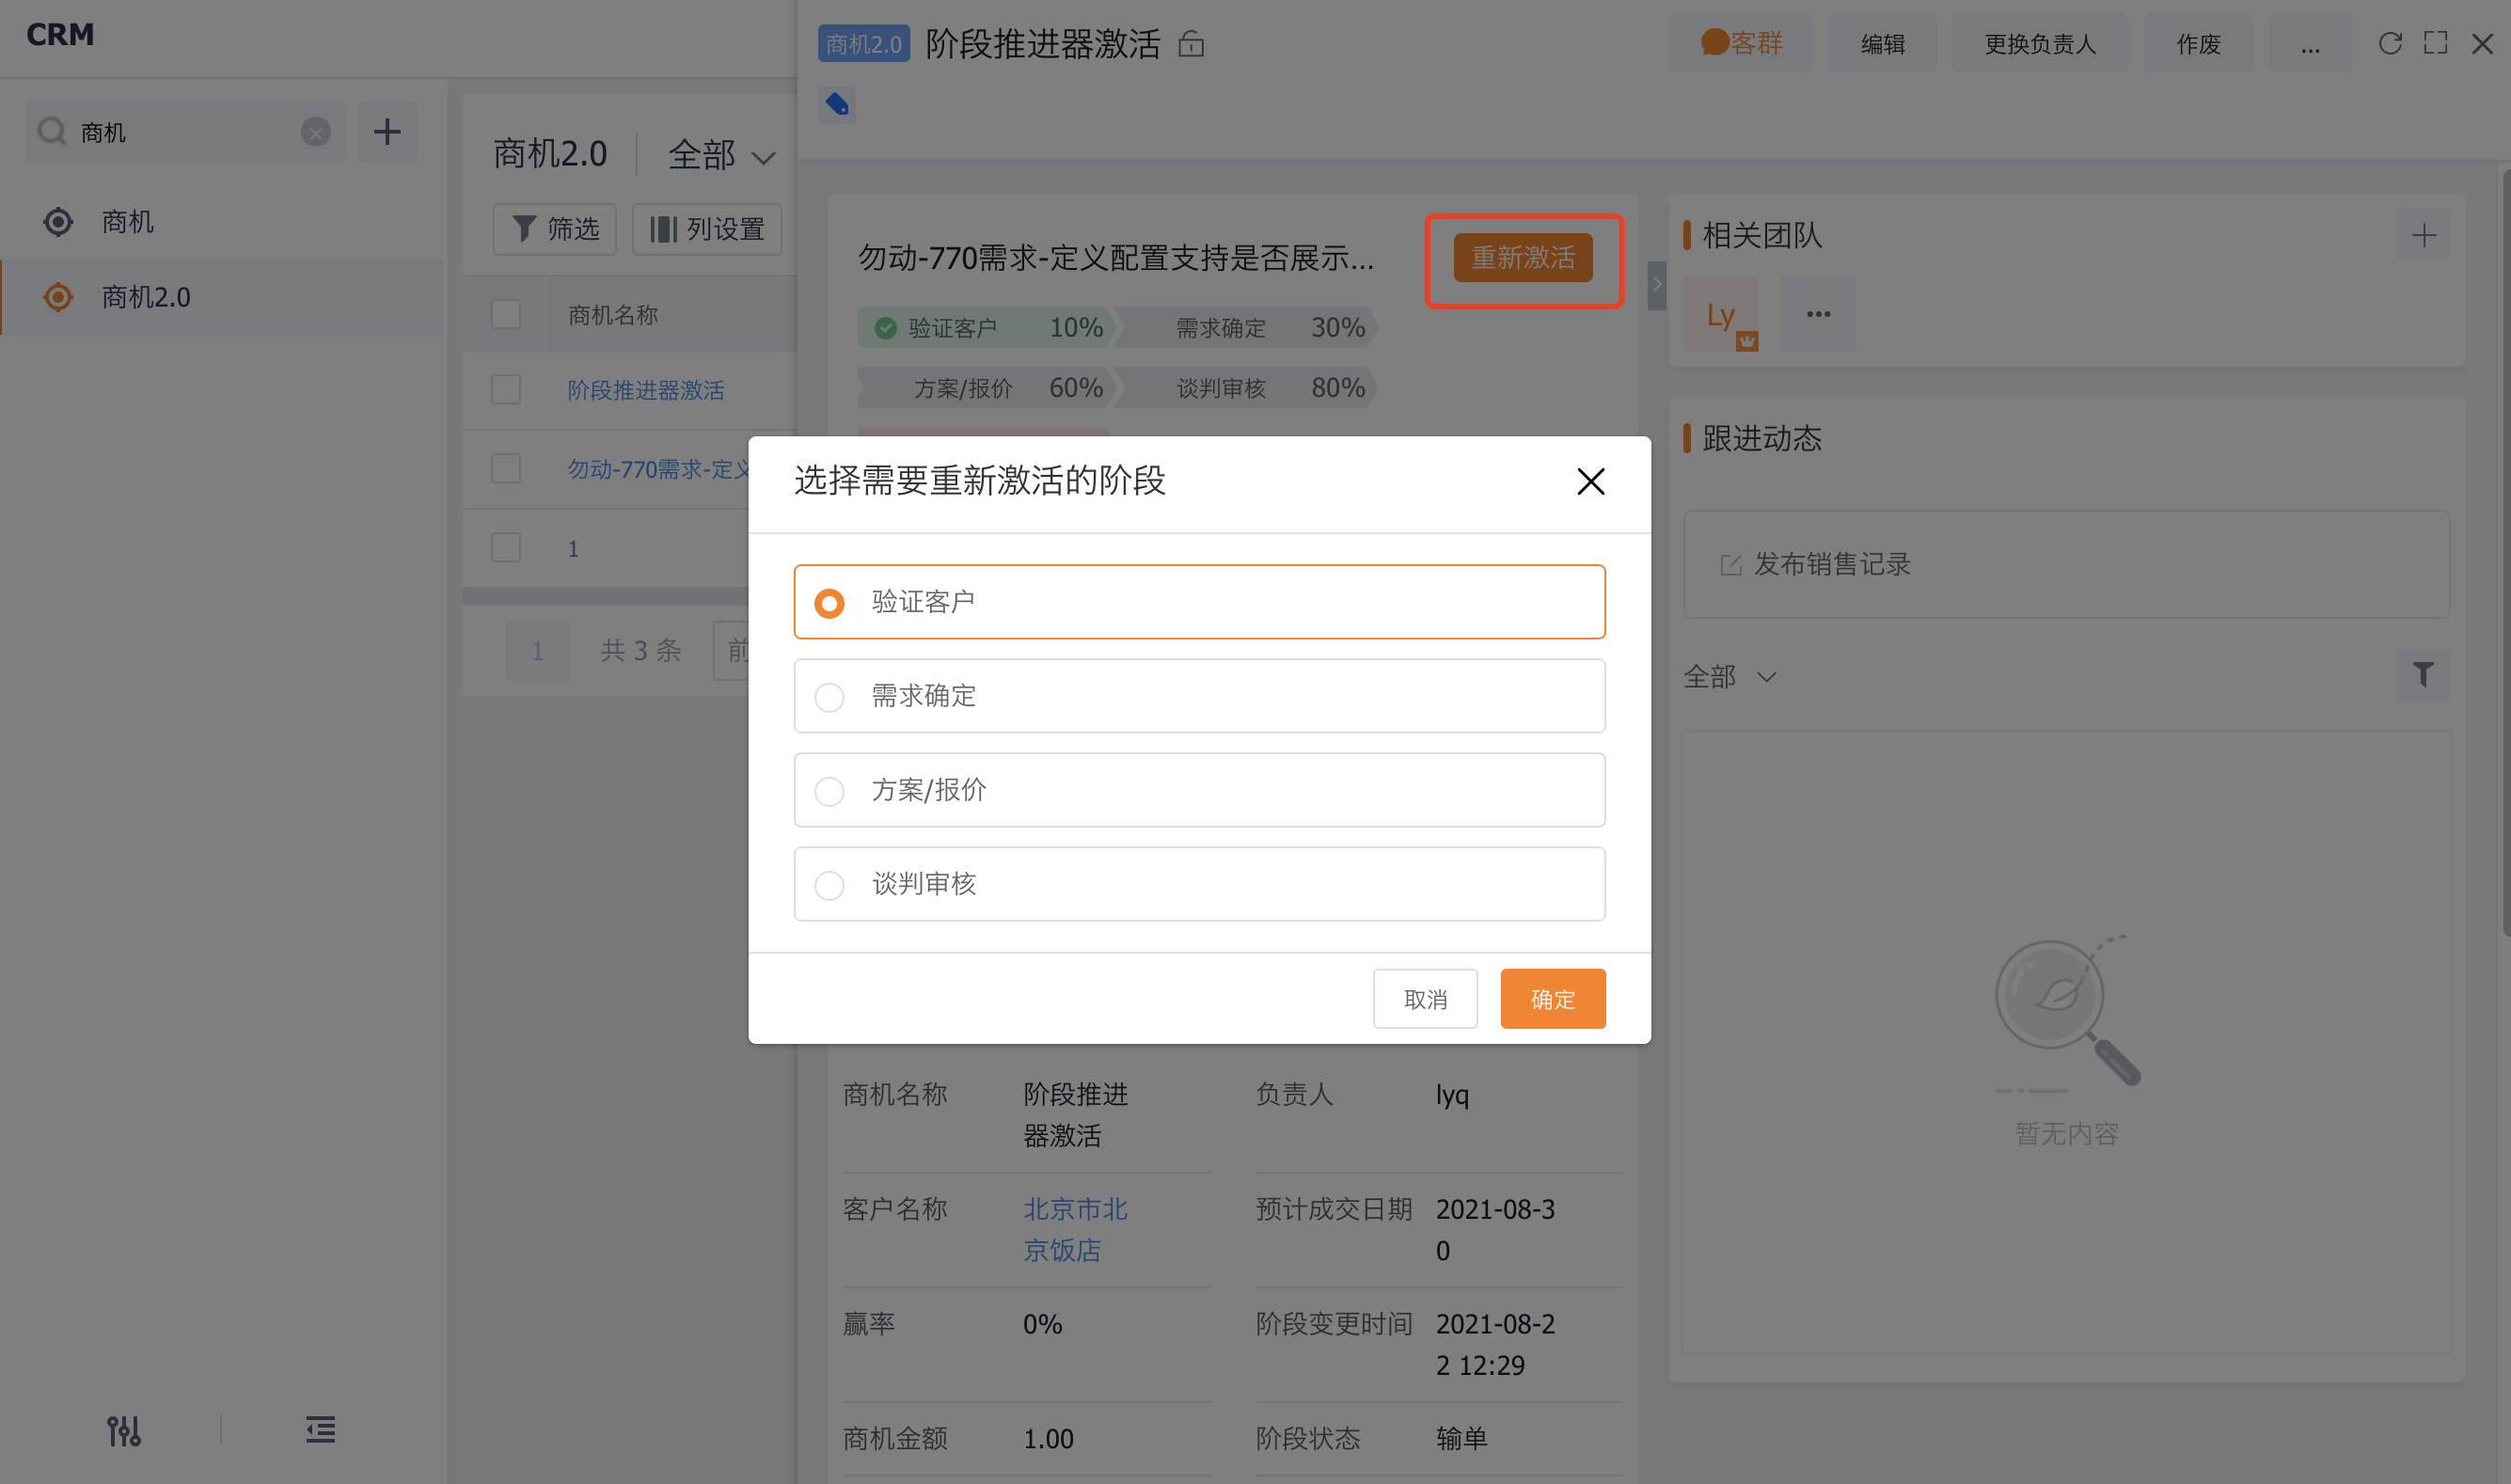2511x1484 pixels.
Task: Select the 验证客户 radio option
Action: coord(1199,602)
